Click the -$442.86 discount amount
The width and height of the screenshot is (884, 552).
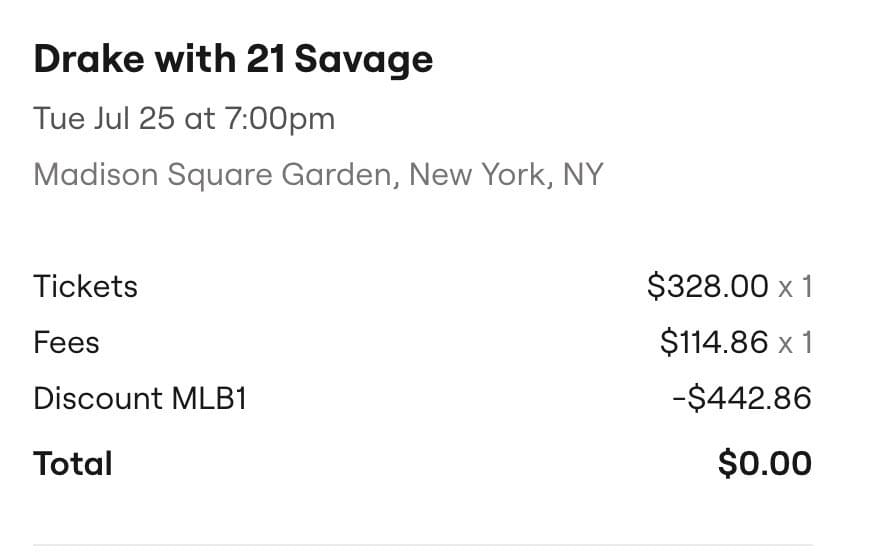(x=741, y=399)
